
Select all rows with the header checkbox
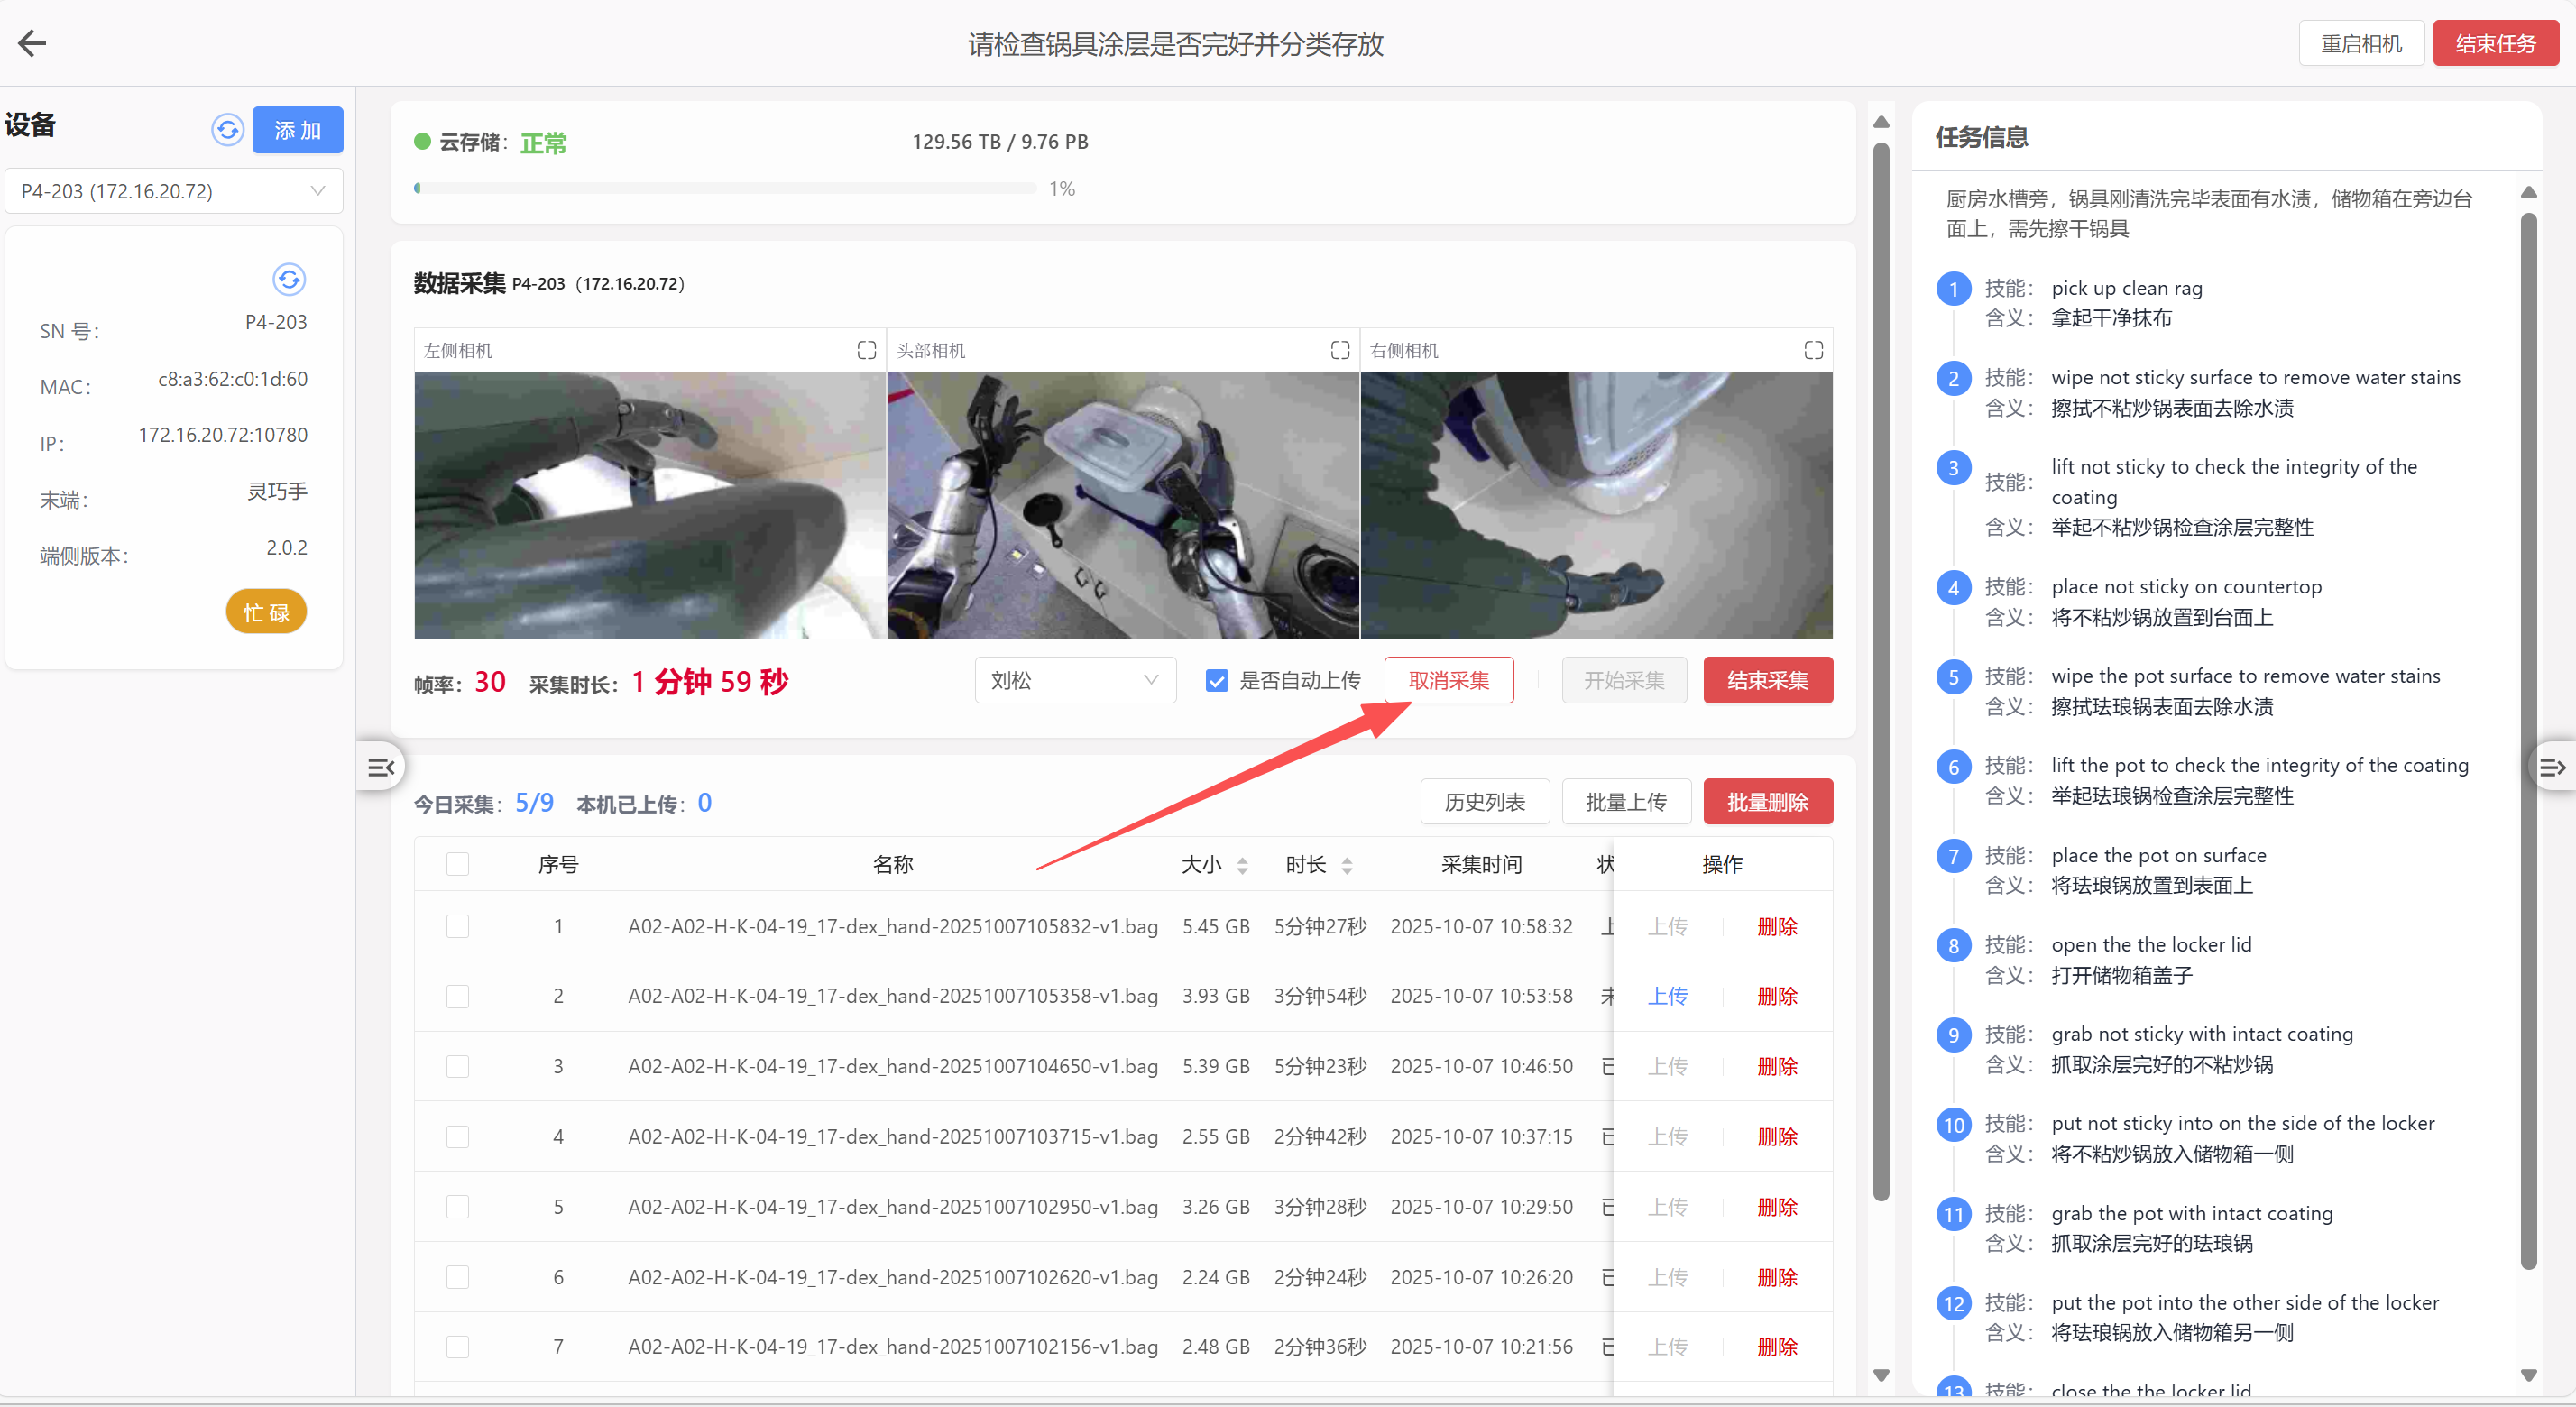[458, 864]
